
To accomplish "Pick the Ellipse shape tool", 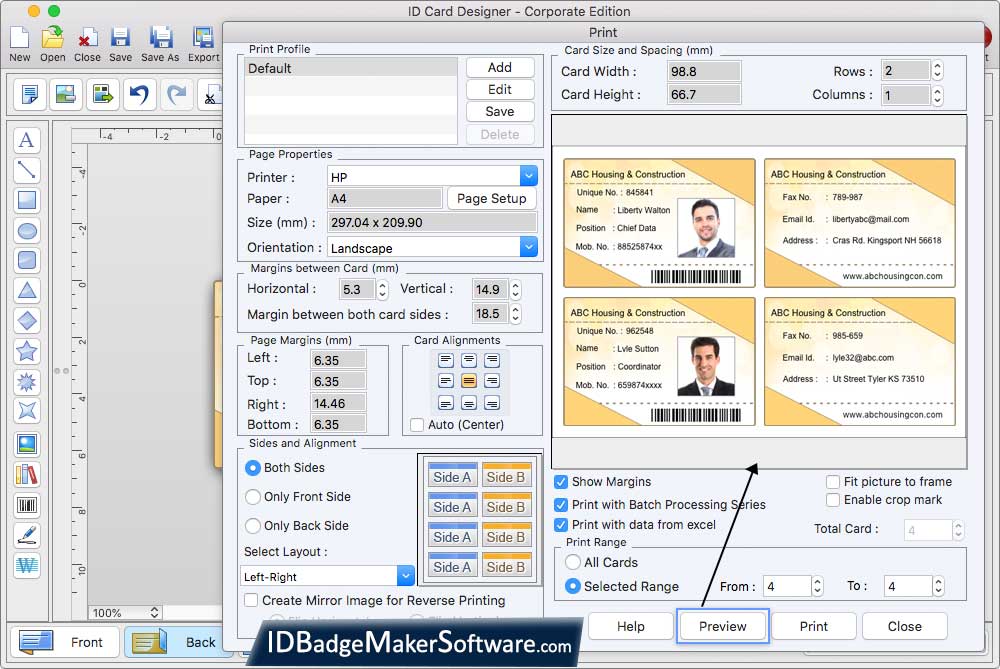I will [x=27, y=231].
